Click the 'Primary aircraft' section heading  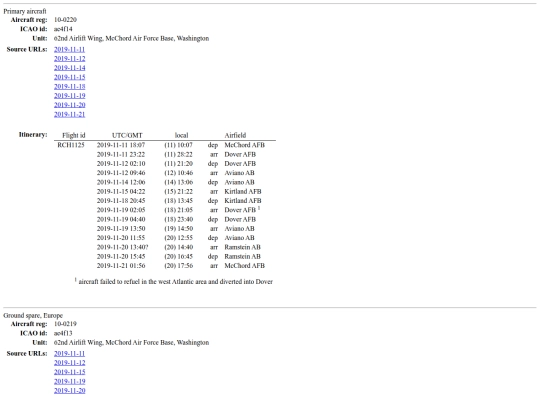click(x=25, y=11)
